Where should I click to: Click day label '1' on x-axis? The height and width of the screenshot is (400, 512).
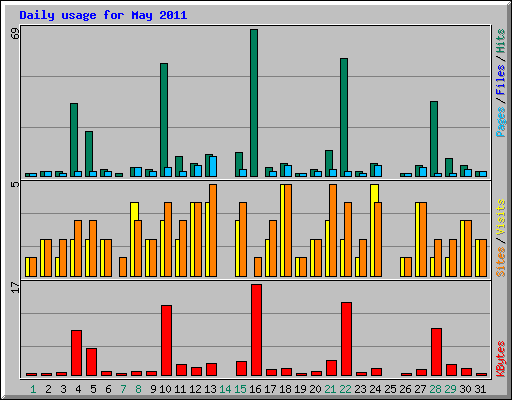(x=33, y=389)
